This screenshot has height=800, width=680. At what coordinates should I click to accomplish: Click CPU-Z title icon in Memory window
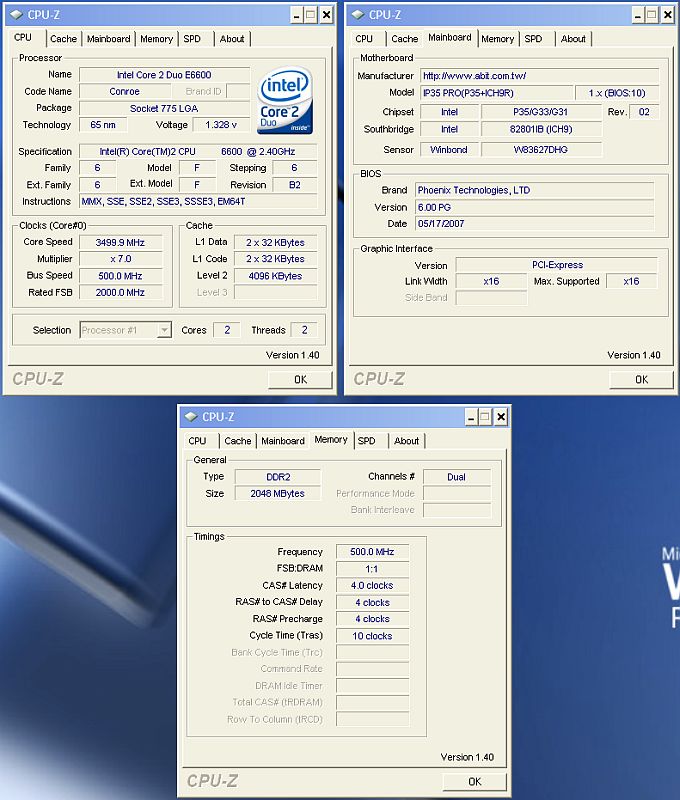coord(191,417)
